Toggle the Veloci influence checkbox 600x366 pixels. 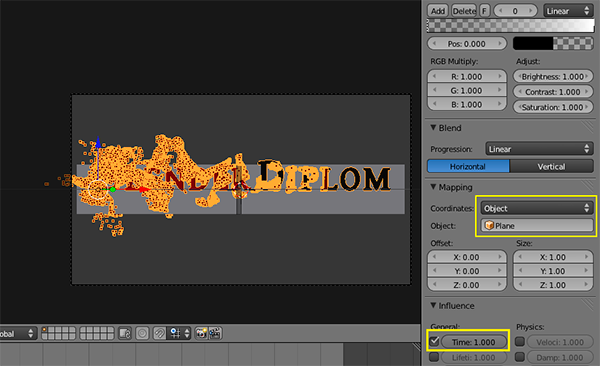click(x=520, y=341)
